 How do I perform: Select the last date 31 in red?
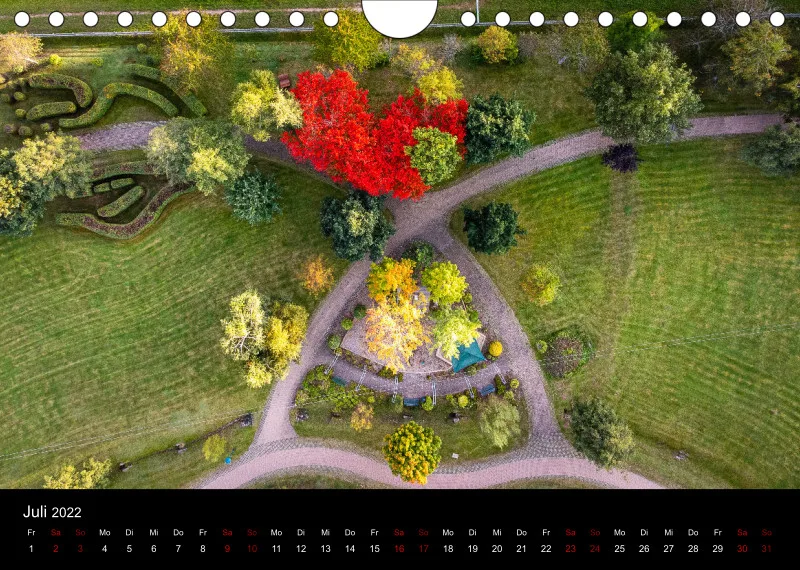pyautogui.click(x=766, y=549)
